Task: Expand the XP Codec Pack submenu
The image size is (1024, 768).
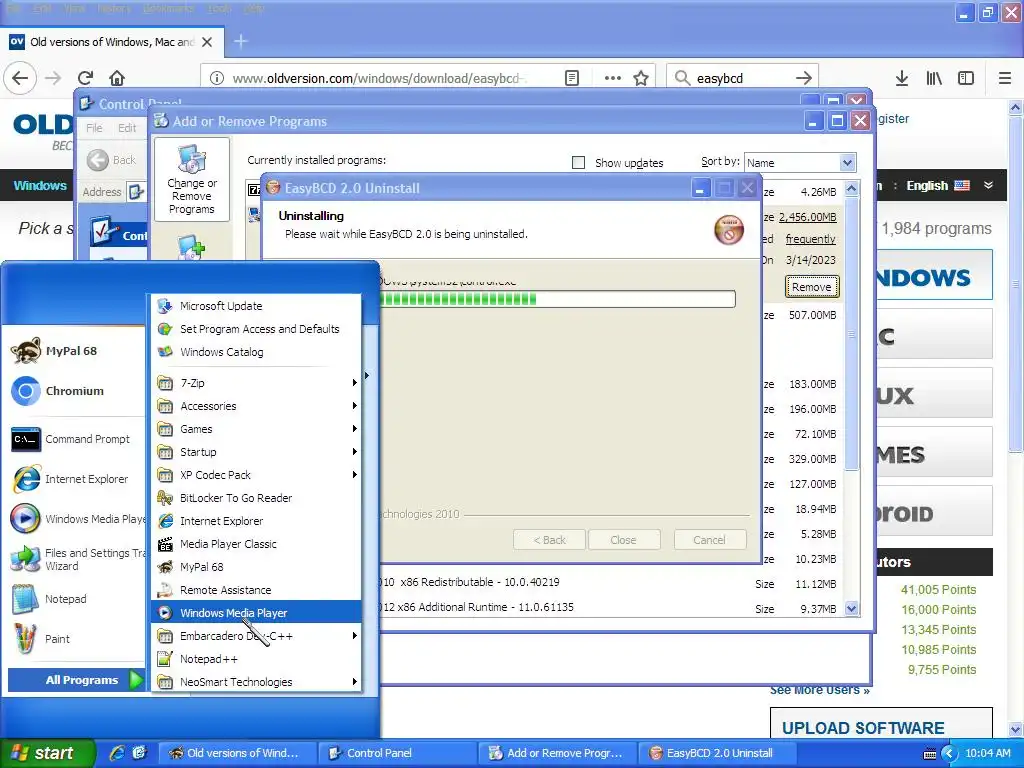Action: tap(256, 475)
